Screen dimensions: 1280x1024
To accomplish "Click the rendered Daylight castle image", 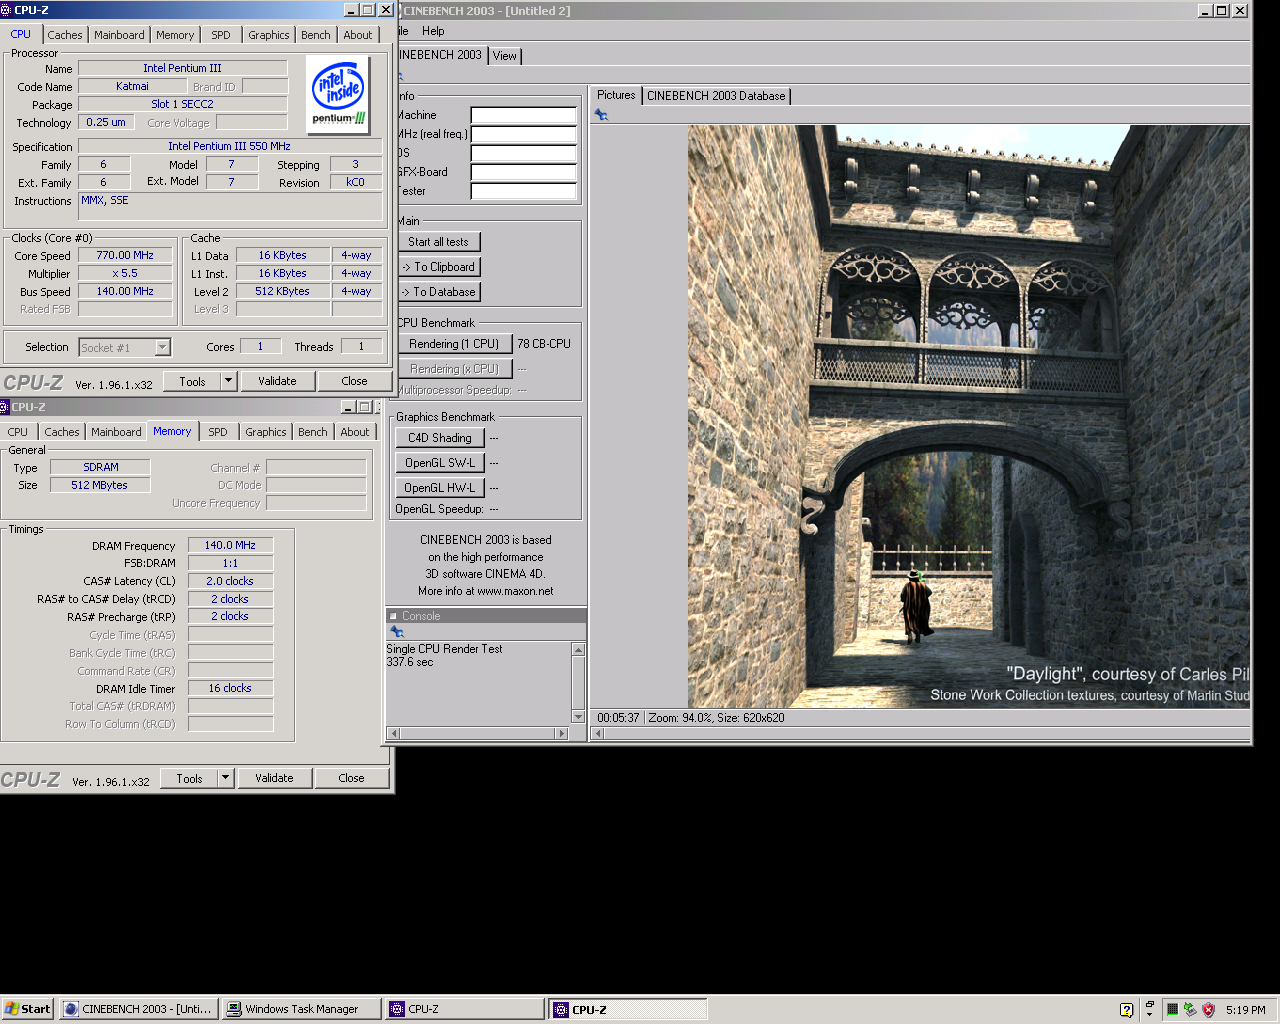I will pyautogui.click(x=968, y=417).
